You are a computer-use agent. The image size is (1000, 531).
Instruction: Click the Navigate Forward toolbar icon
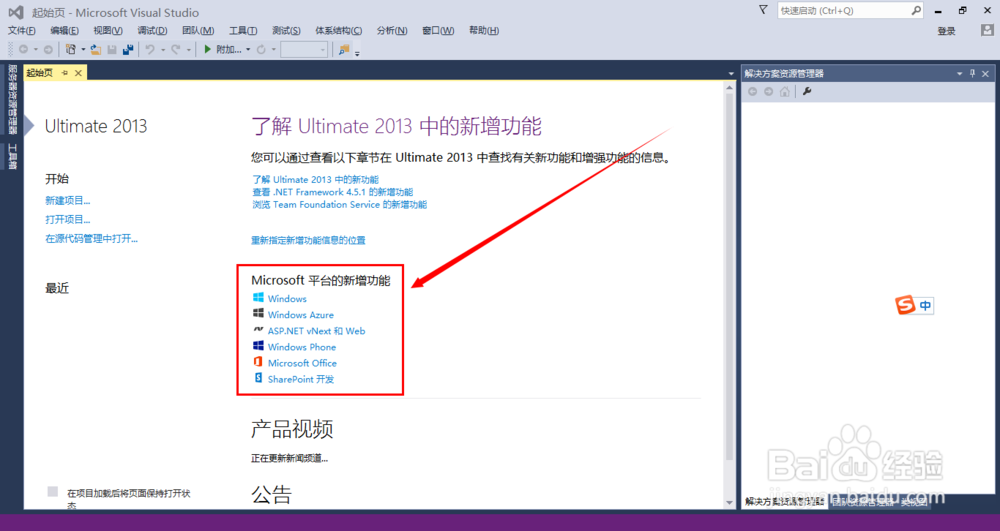(48, 49)
